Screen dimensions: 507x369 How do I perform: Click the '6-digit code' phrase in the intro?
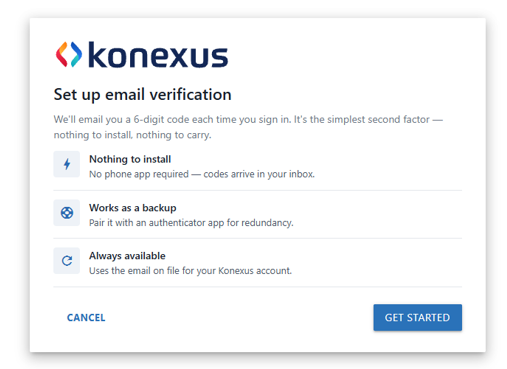156,119
